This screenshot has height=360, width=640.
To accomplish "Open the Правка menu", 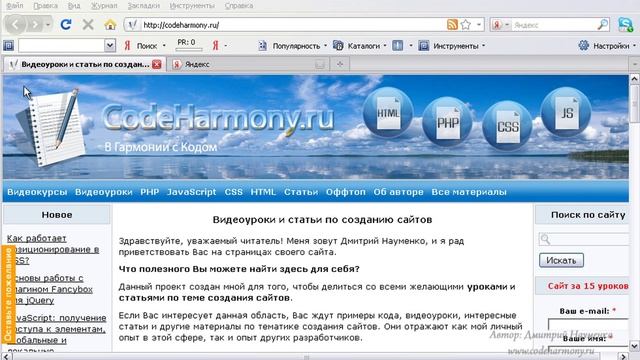I will pyautogui.click(x=45, y=6).
